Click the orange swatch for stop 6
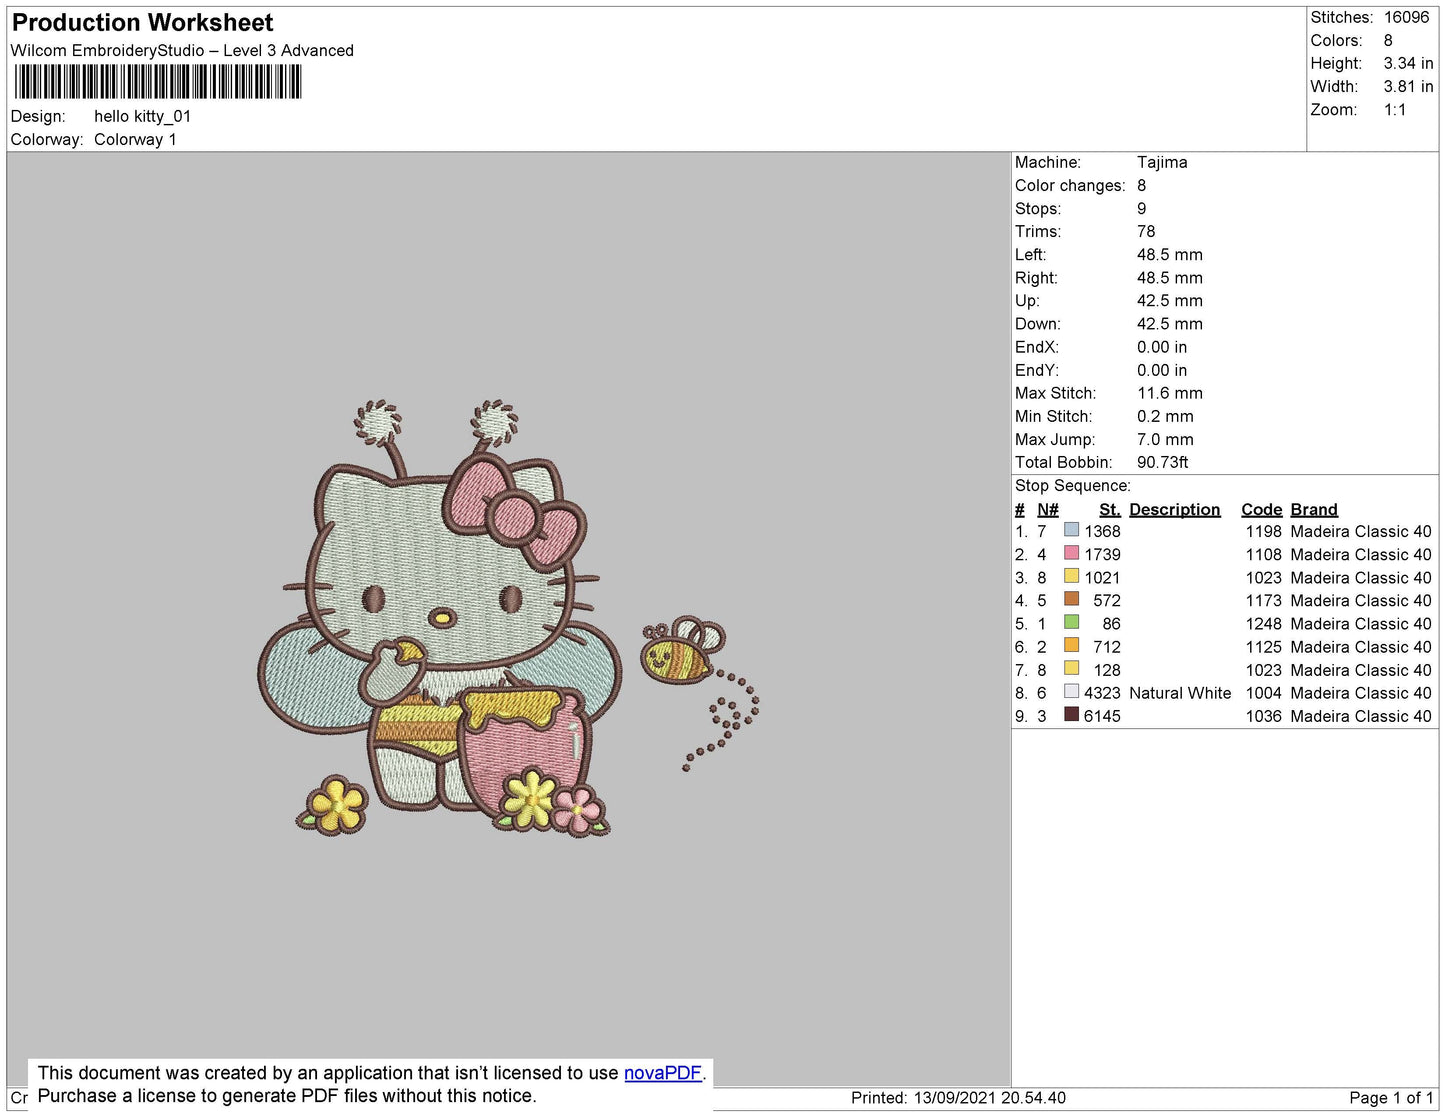Screen dimensions: 1445x1117 pos(1072,645)
